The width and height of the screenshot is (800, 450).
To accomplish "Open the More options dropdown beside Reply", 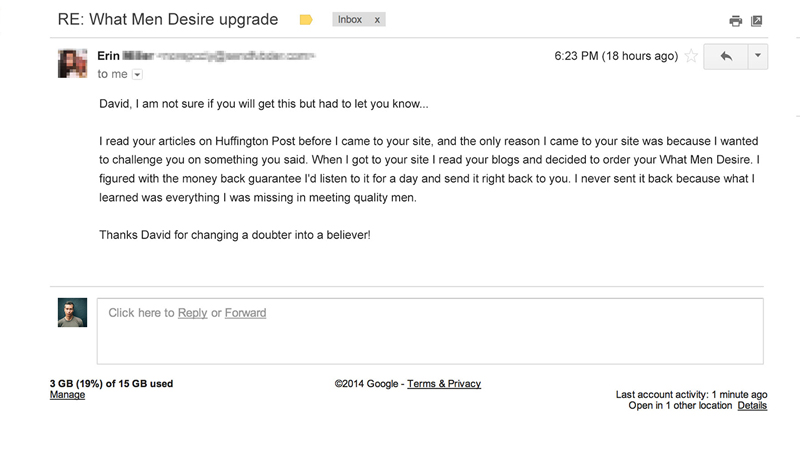I will click(x=758, y=56).
